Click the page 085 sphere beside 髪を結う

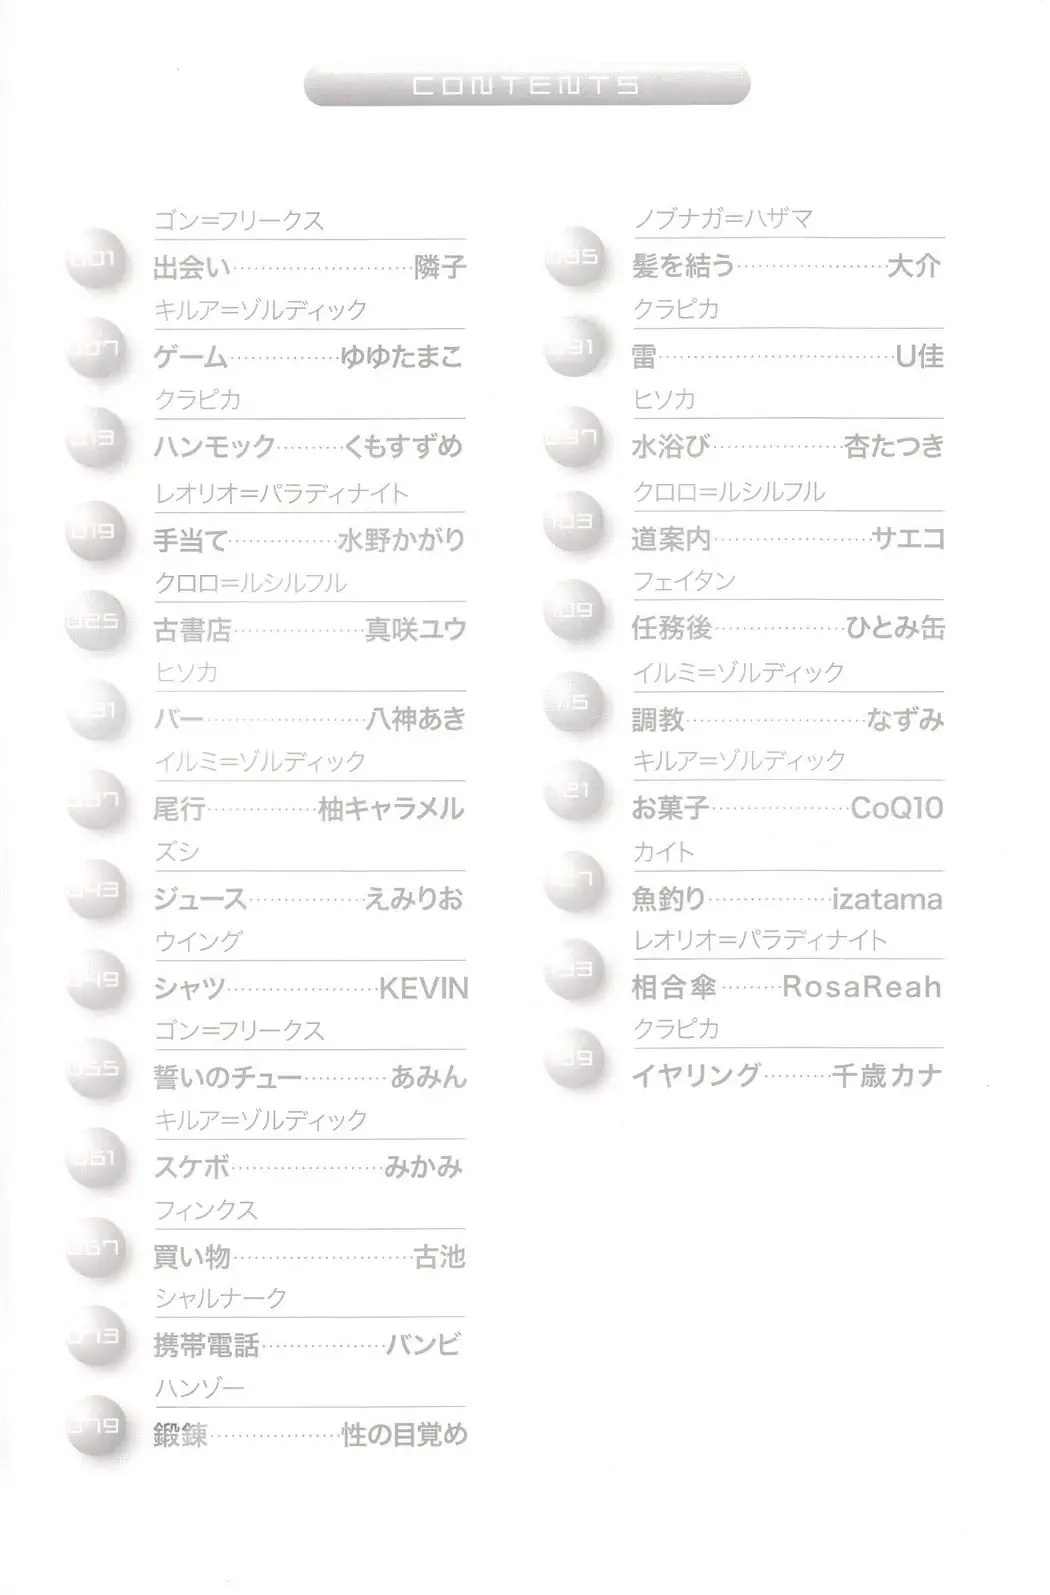point(575,260)
